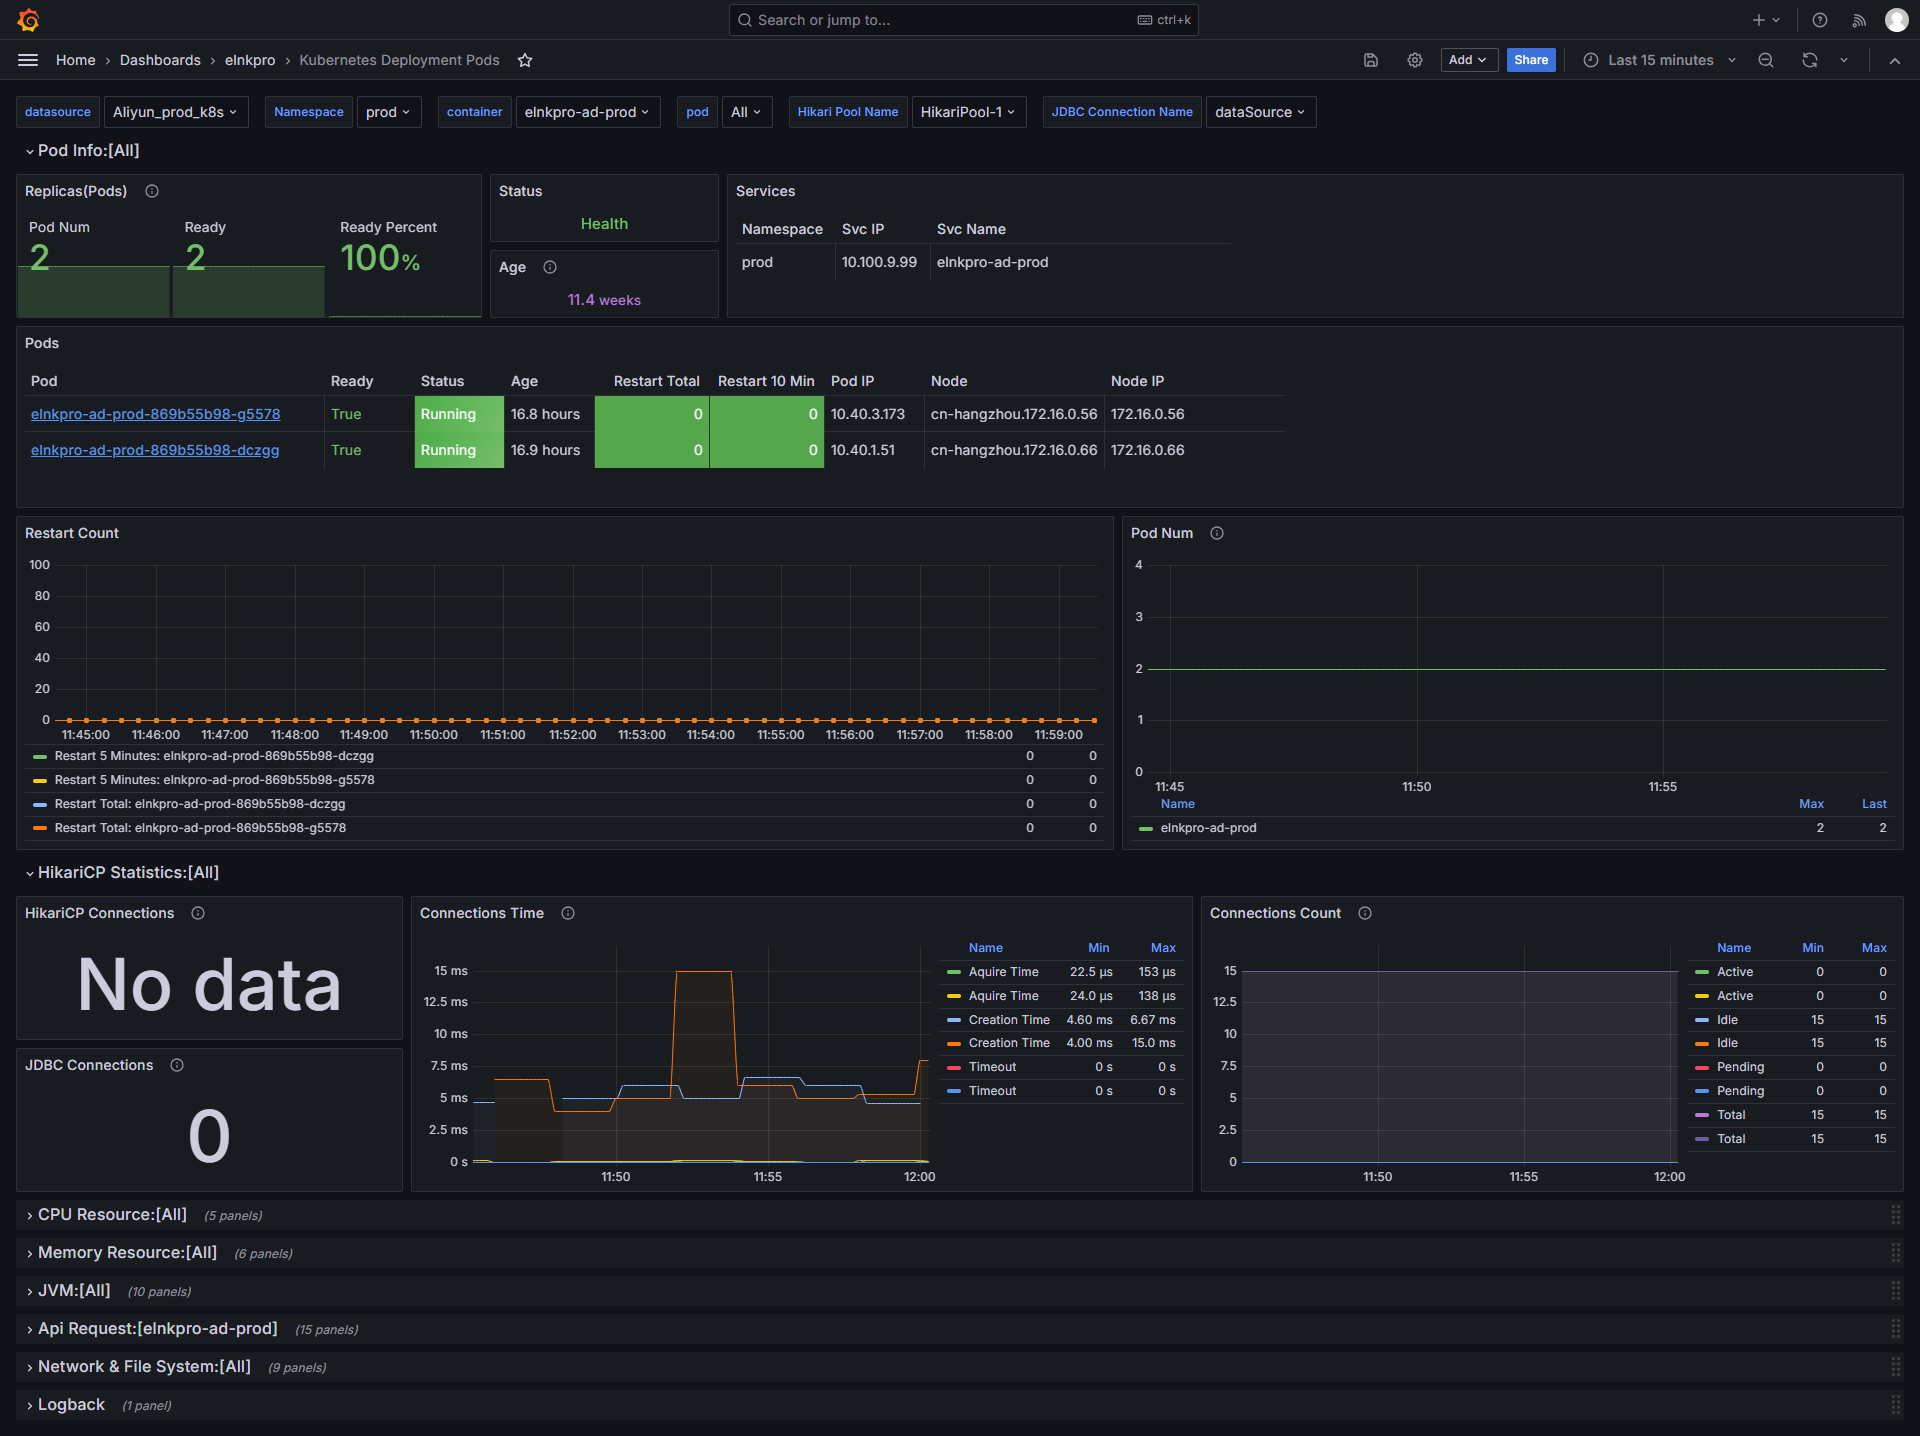
Task: Click Restart Total dczgg legend color swatch
Action: pos(40,804)
